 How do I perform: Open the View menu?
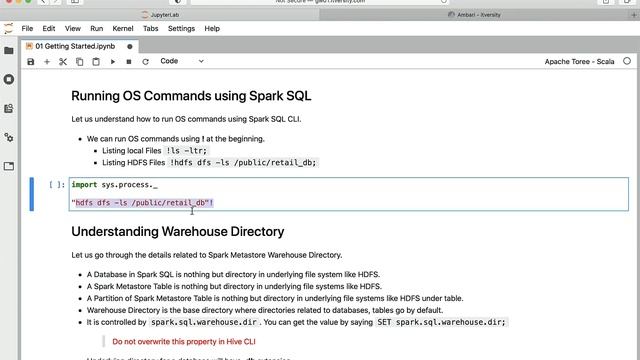(73, 29)
